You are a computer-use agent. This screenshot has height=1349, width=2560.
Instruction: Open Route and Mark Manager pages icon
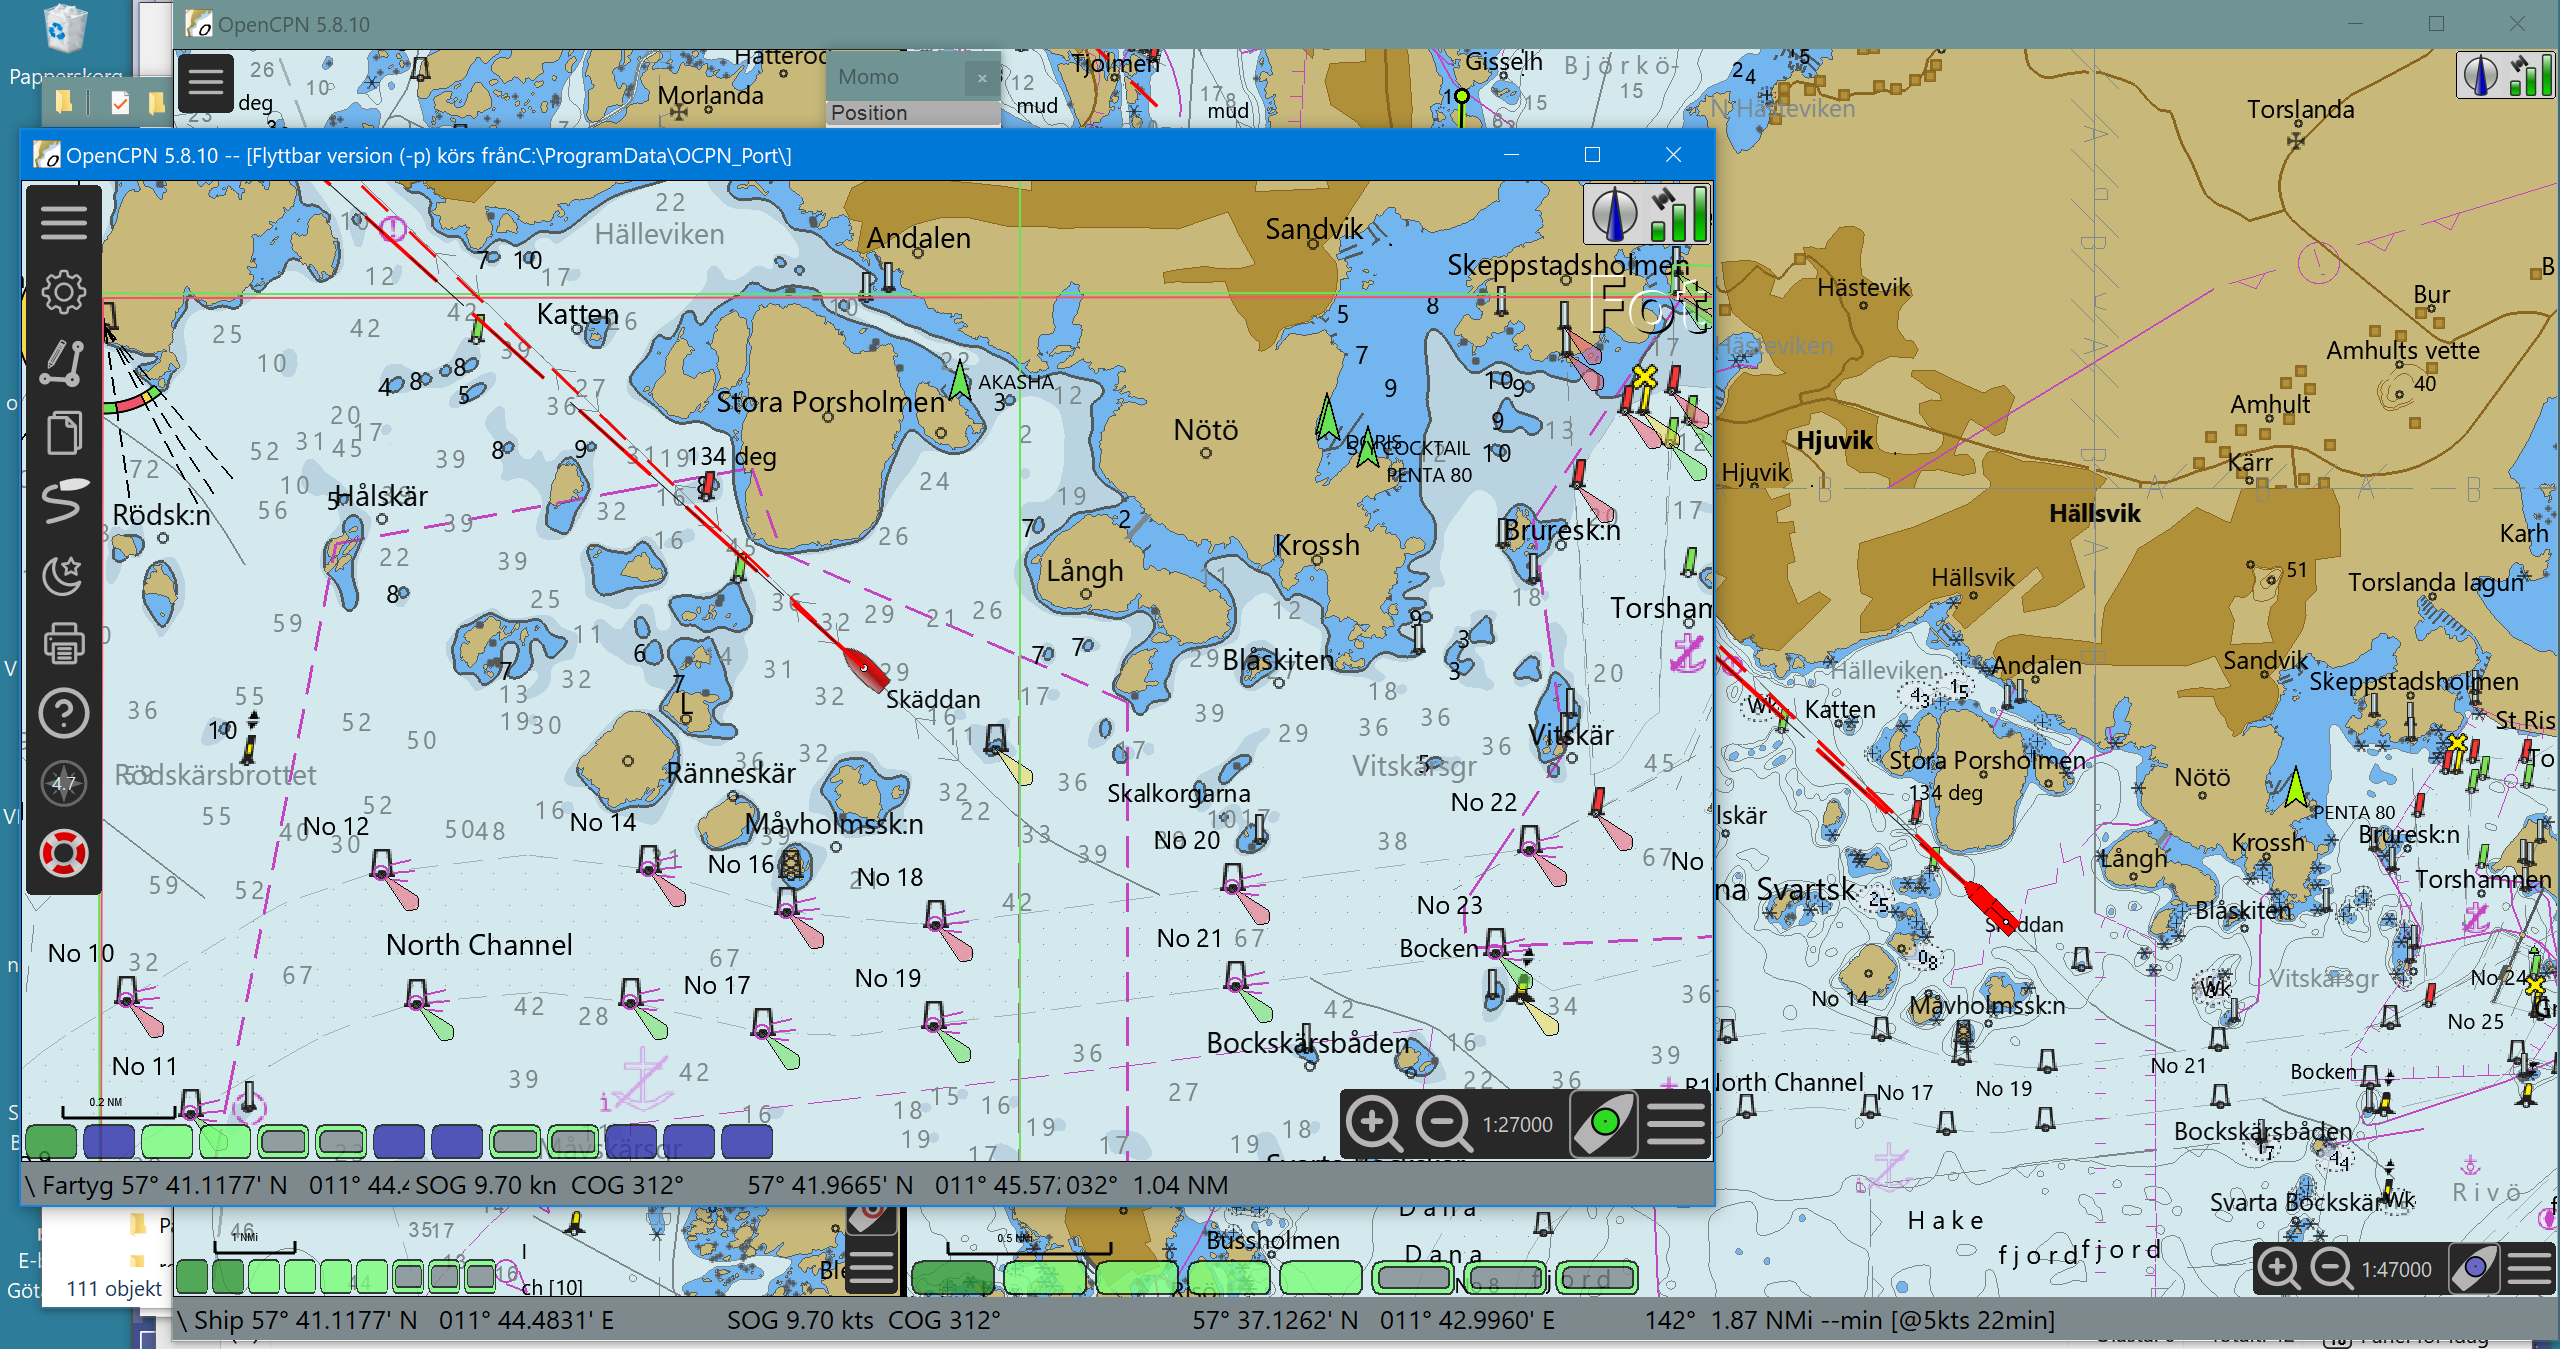click(63, 433)
